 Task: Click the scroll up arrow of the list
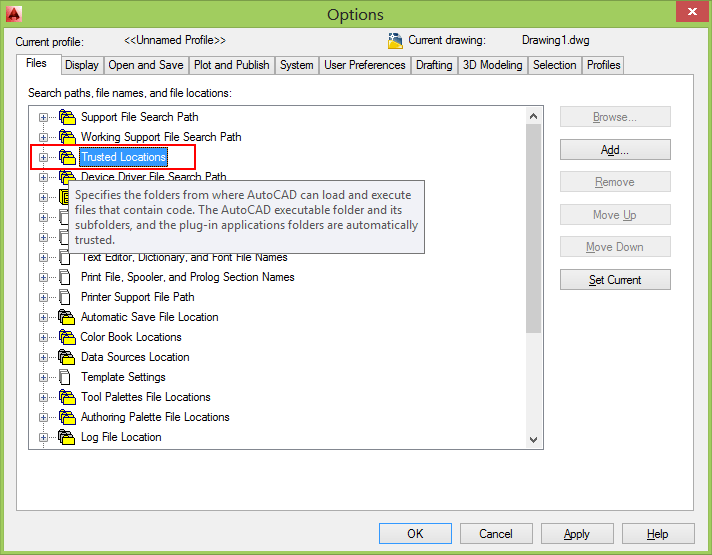(534, 116)
